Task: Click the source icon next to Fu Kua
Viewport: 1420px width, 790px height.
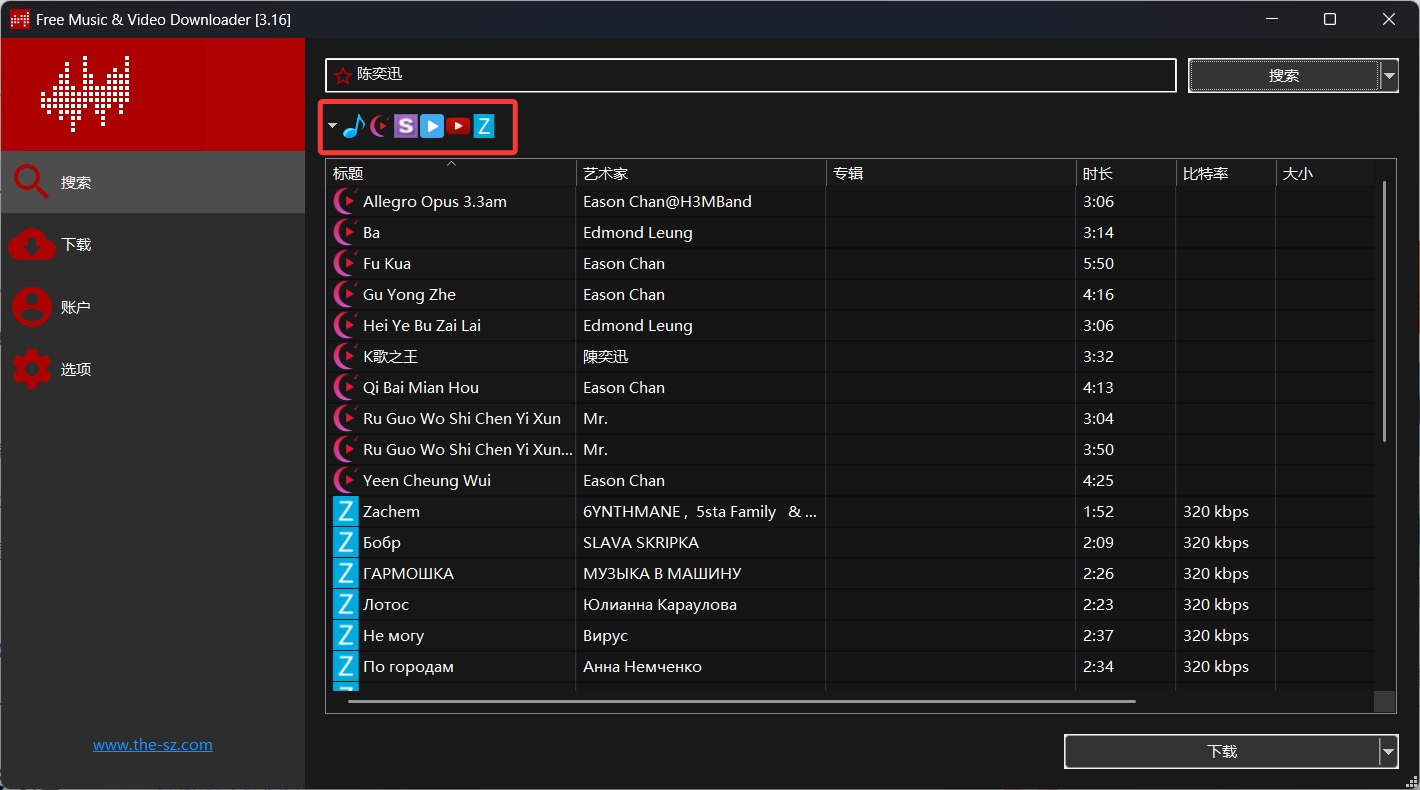Action: (345, 264)
